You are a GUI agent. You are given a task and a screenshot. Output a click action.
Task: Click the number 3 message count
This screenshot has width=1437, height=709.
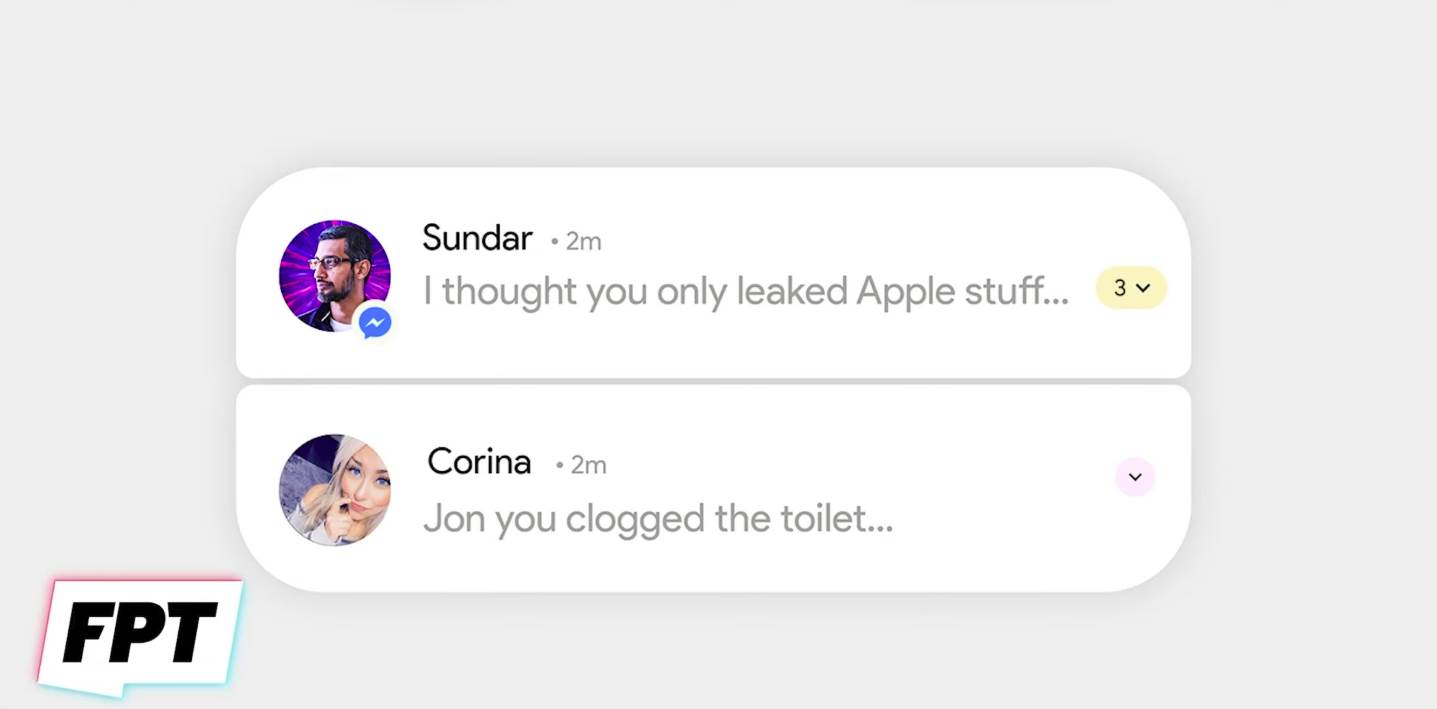pos(1120,288)
